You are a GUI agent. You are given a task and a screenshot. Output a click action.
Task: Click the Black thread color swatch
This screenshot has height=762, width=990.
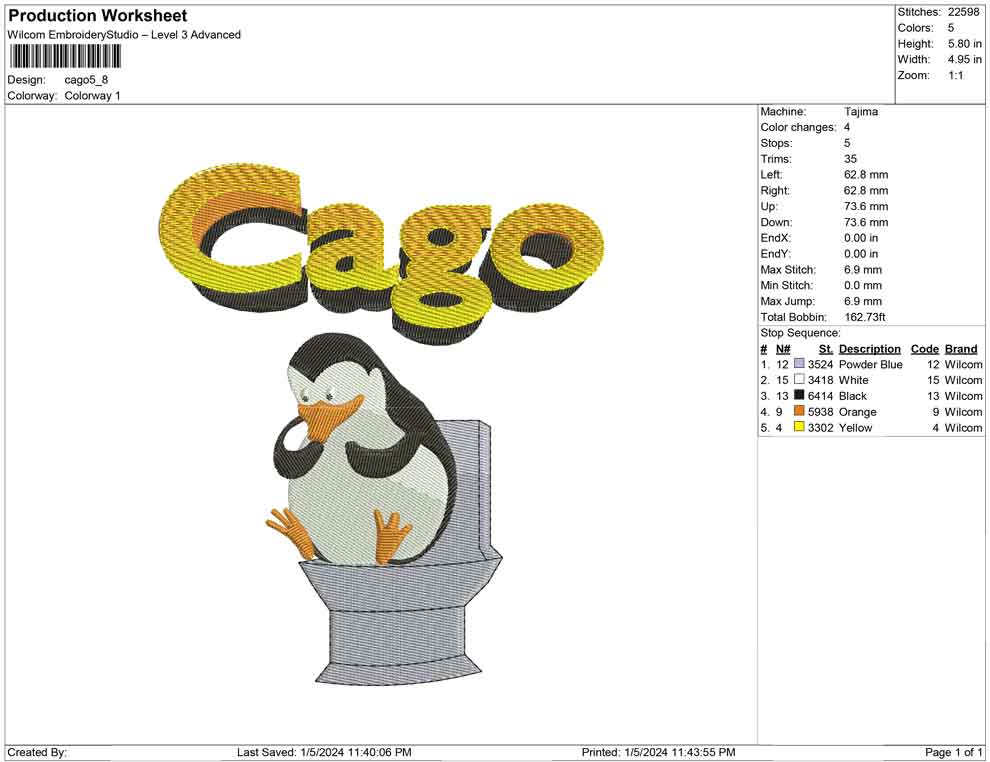[x=799, y=395]
